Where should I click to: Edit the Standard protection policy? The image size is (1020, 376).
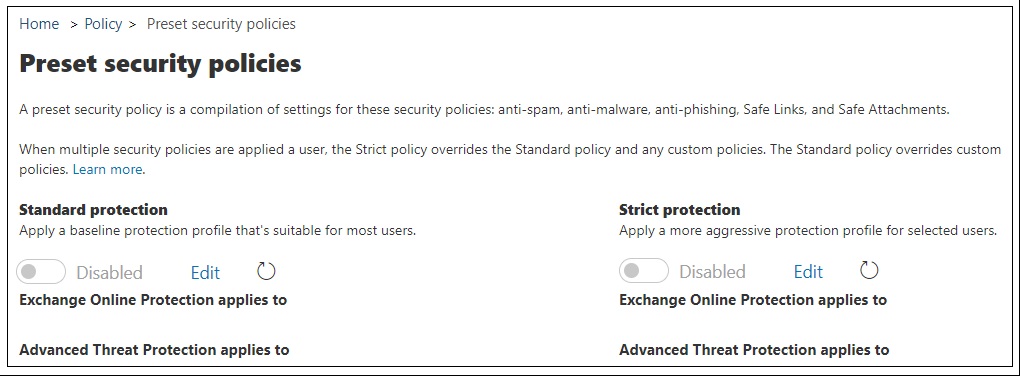(206, 273)
